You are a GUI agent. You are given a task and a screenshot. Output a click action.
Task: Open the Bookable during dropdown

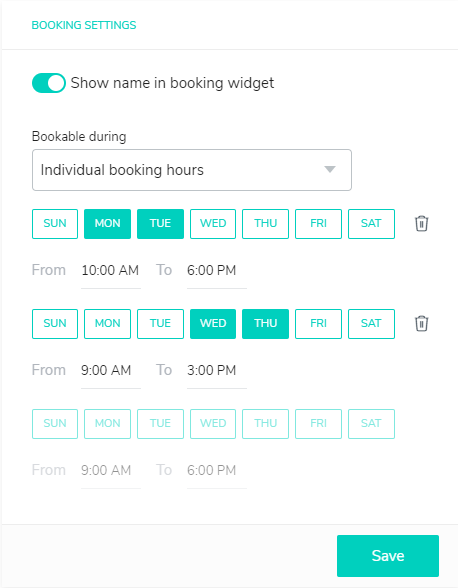[x=192, y=170]
